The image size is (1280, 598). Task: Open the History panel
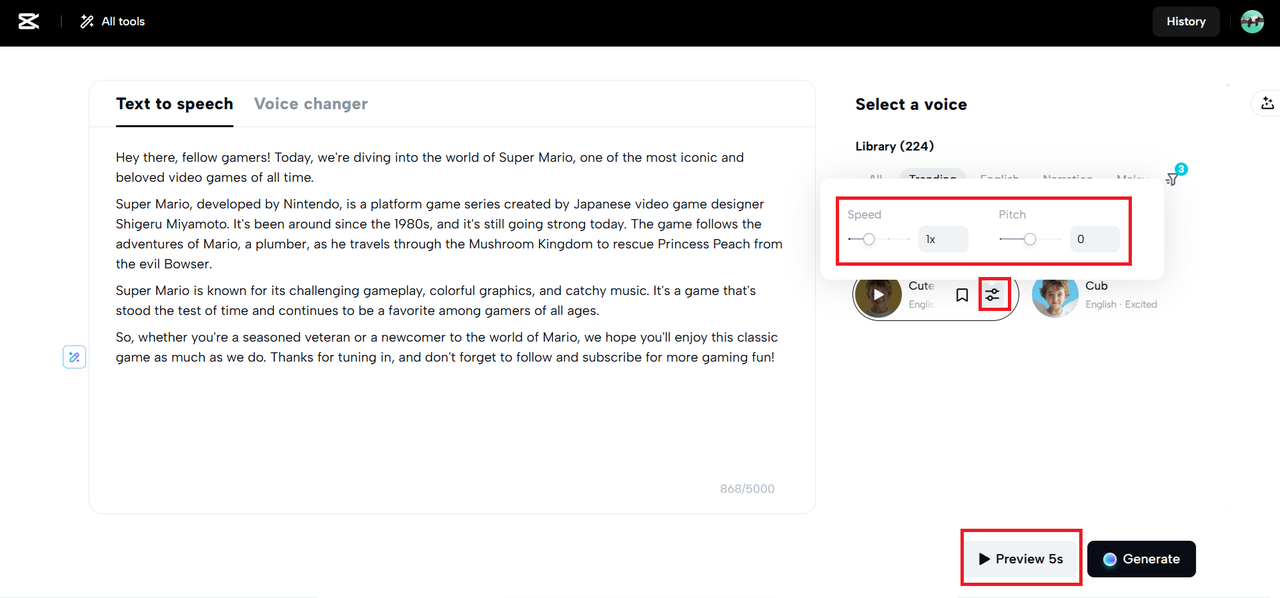1186,21
